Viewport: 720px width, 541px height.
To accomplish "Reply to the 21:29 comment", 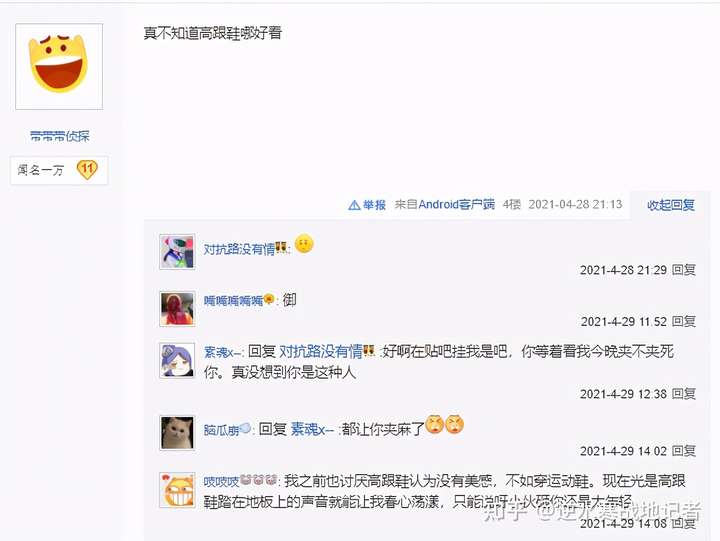I will (x=683, y=270).
